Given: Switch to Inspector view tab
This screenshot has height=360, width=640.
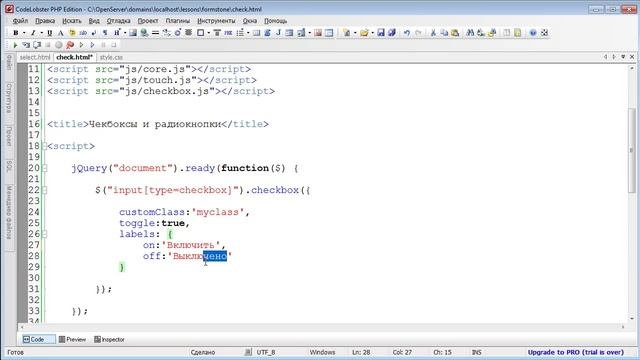Looking at the screenshot, I should (109, 340).
